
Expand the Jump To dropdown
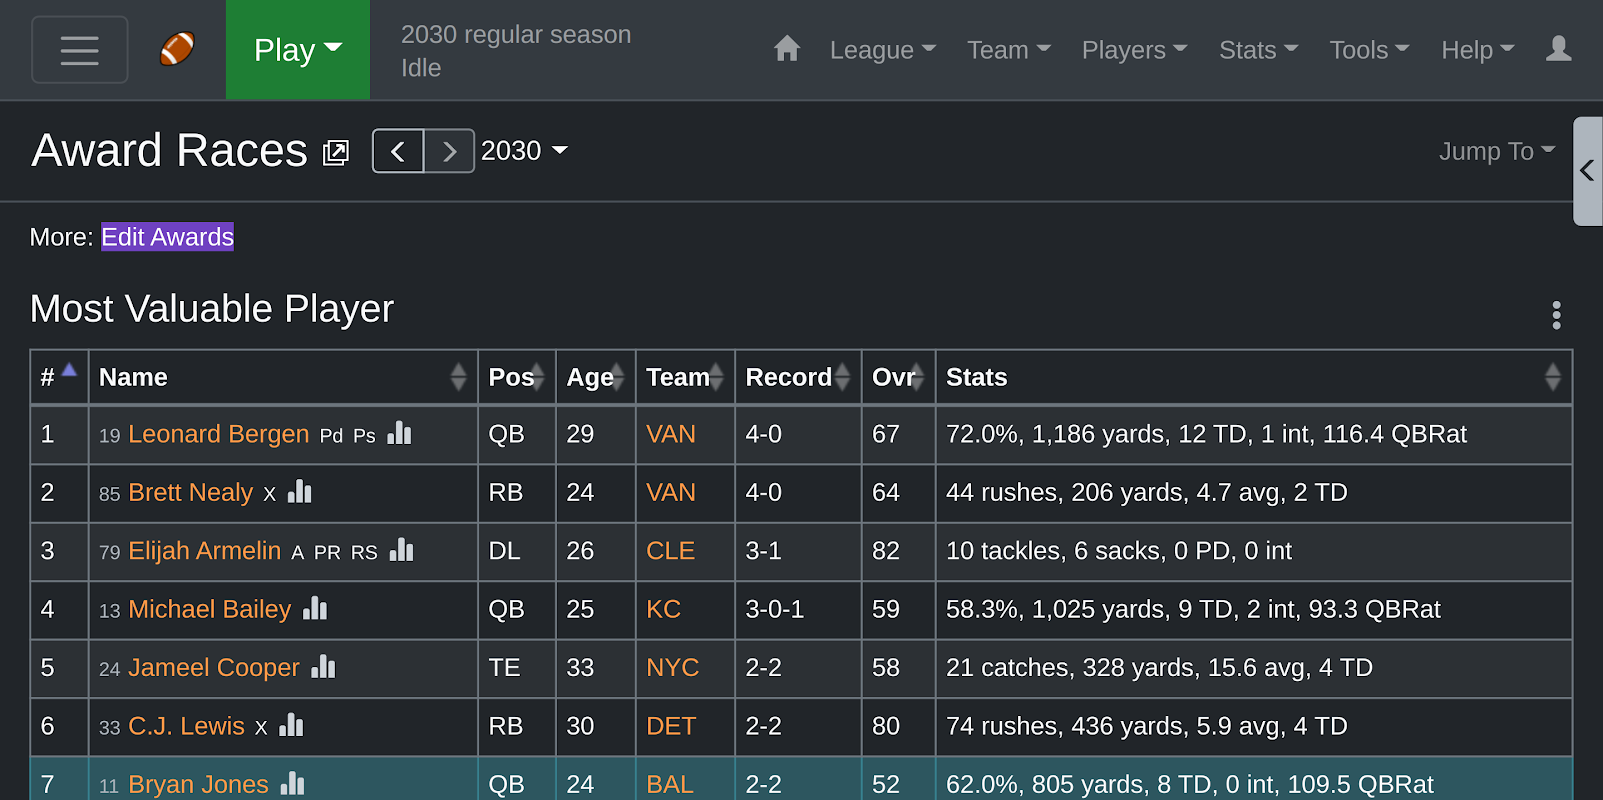pyautogui.click(x=1496, y=151)
